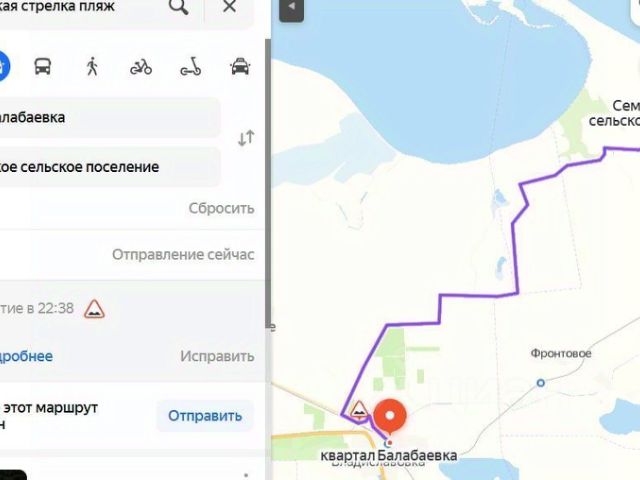Click the road warning sign on map

(x=359, y=410)
